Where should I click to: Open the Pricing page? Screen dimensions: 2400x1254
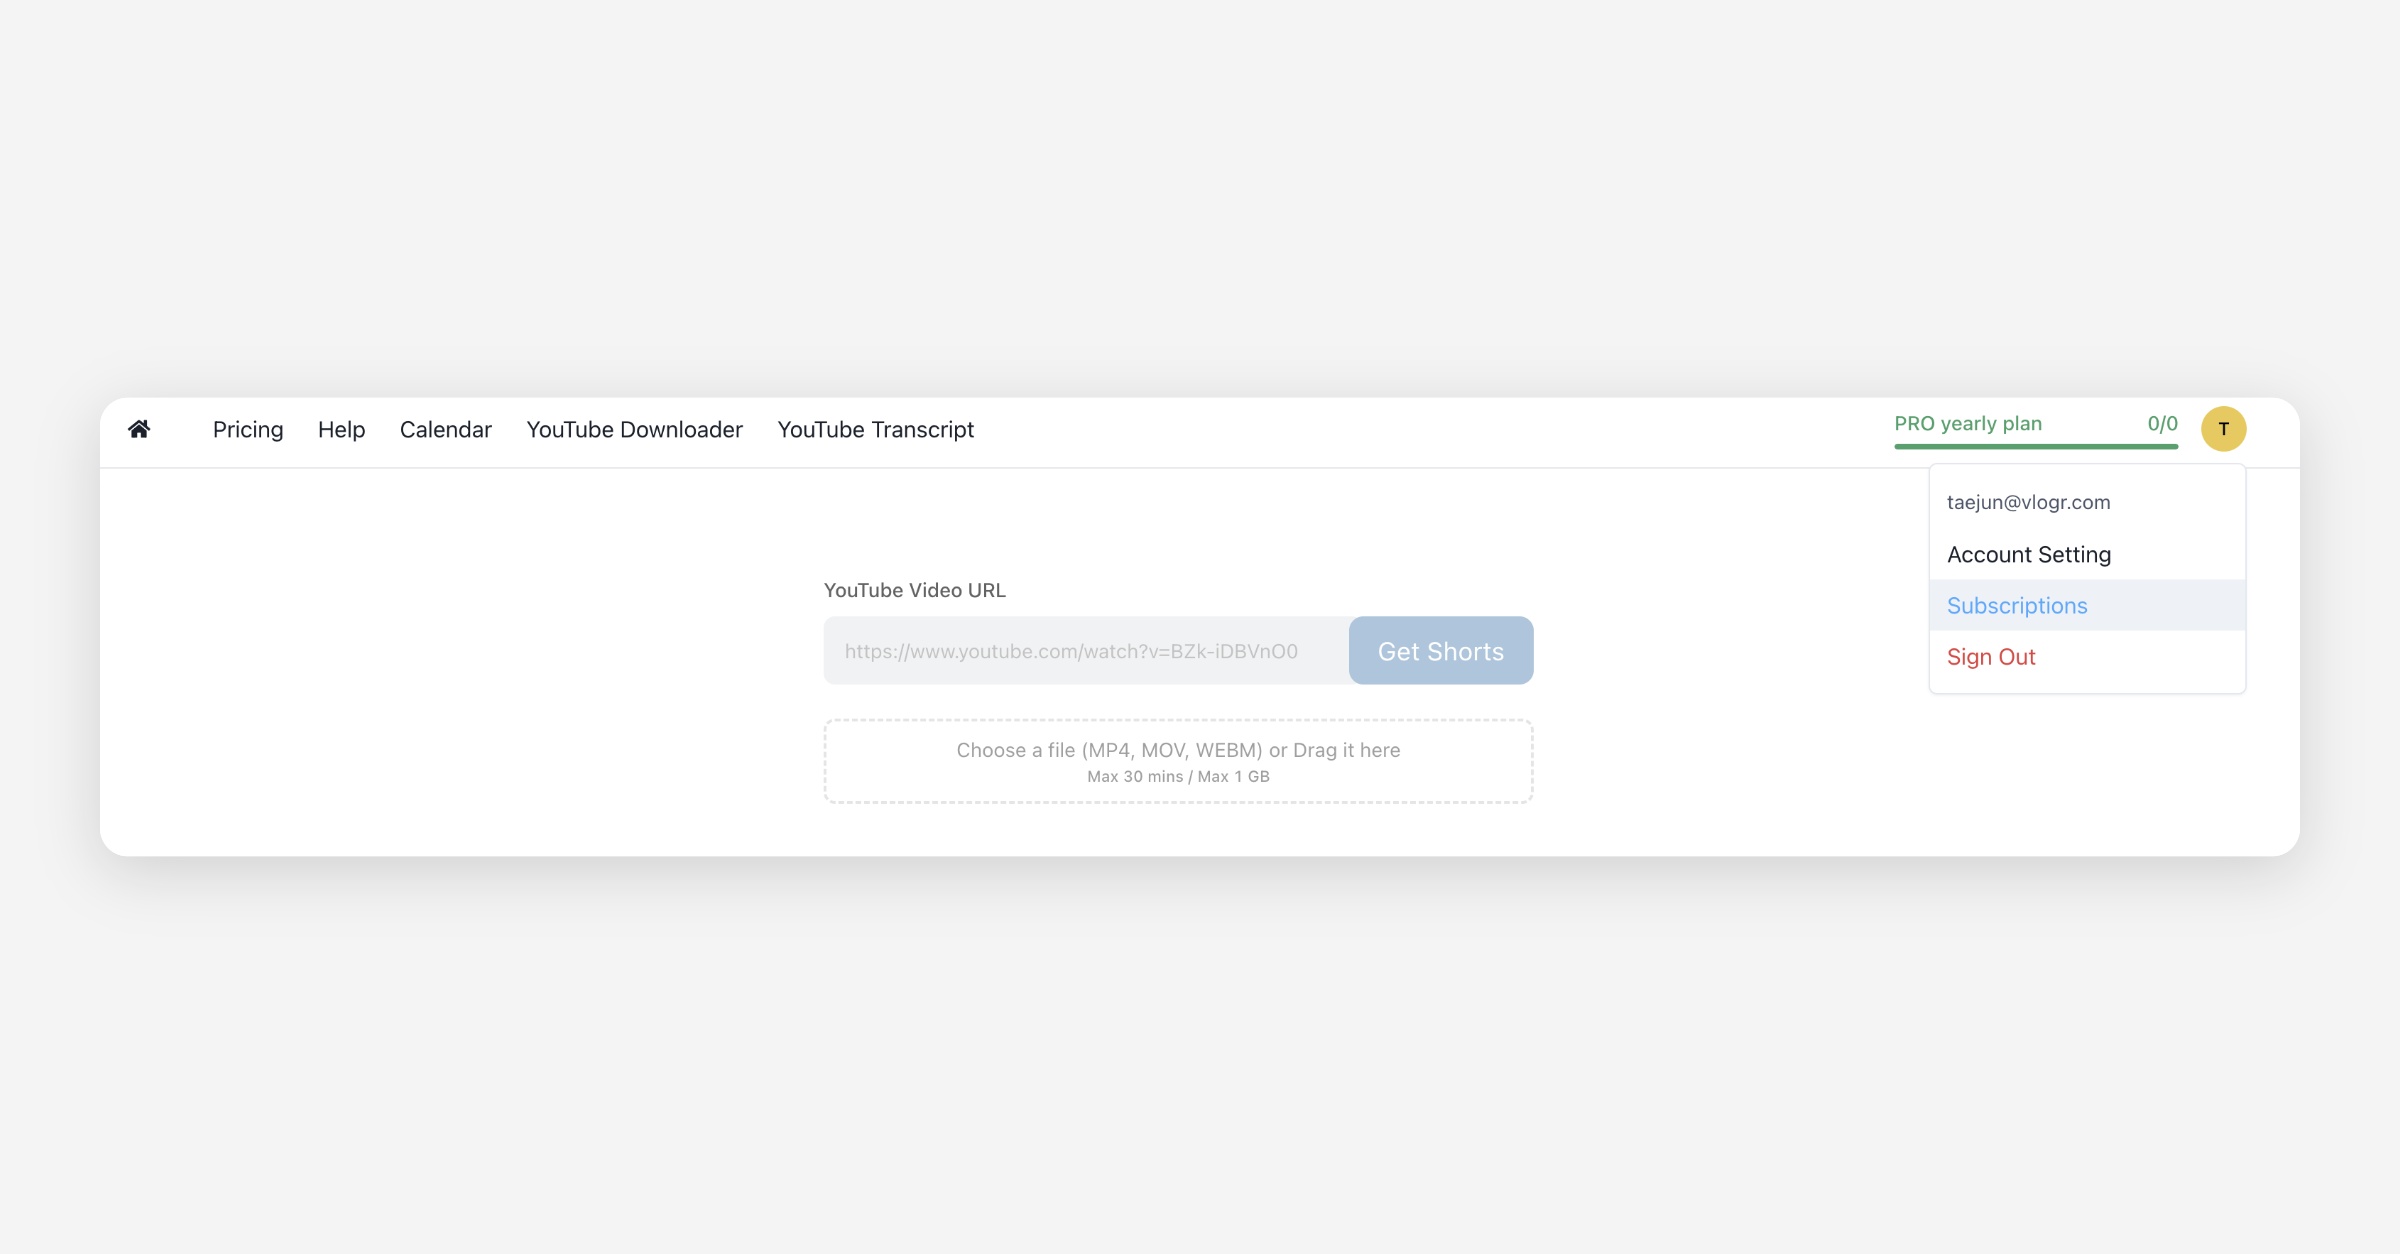248,429
